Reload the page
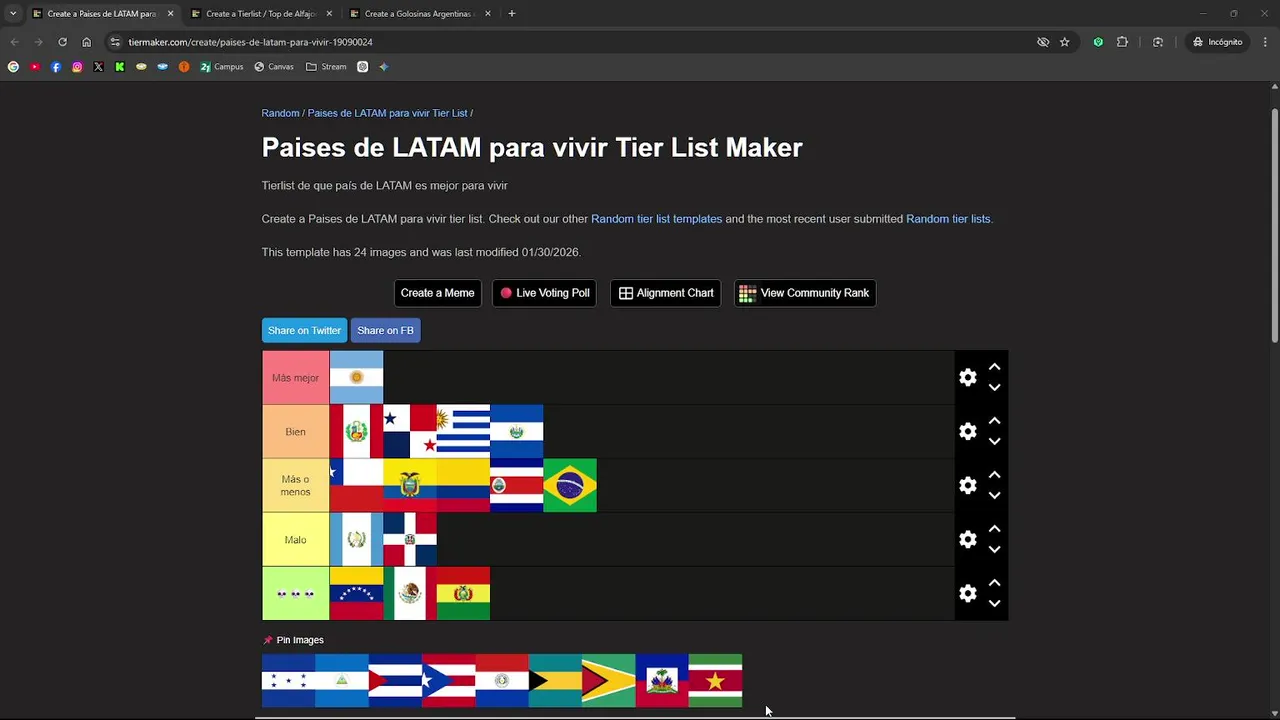This screenshot has width=1280, height=720. (x=62, y=42)
